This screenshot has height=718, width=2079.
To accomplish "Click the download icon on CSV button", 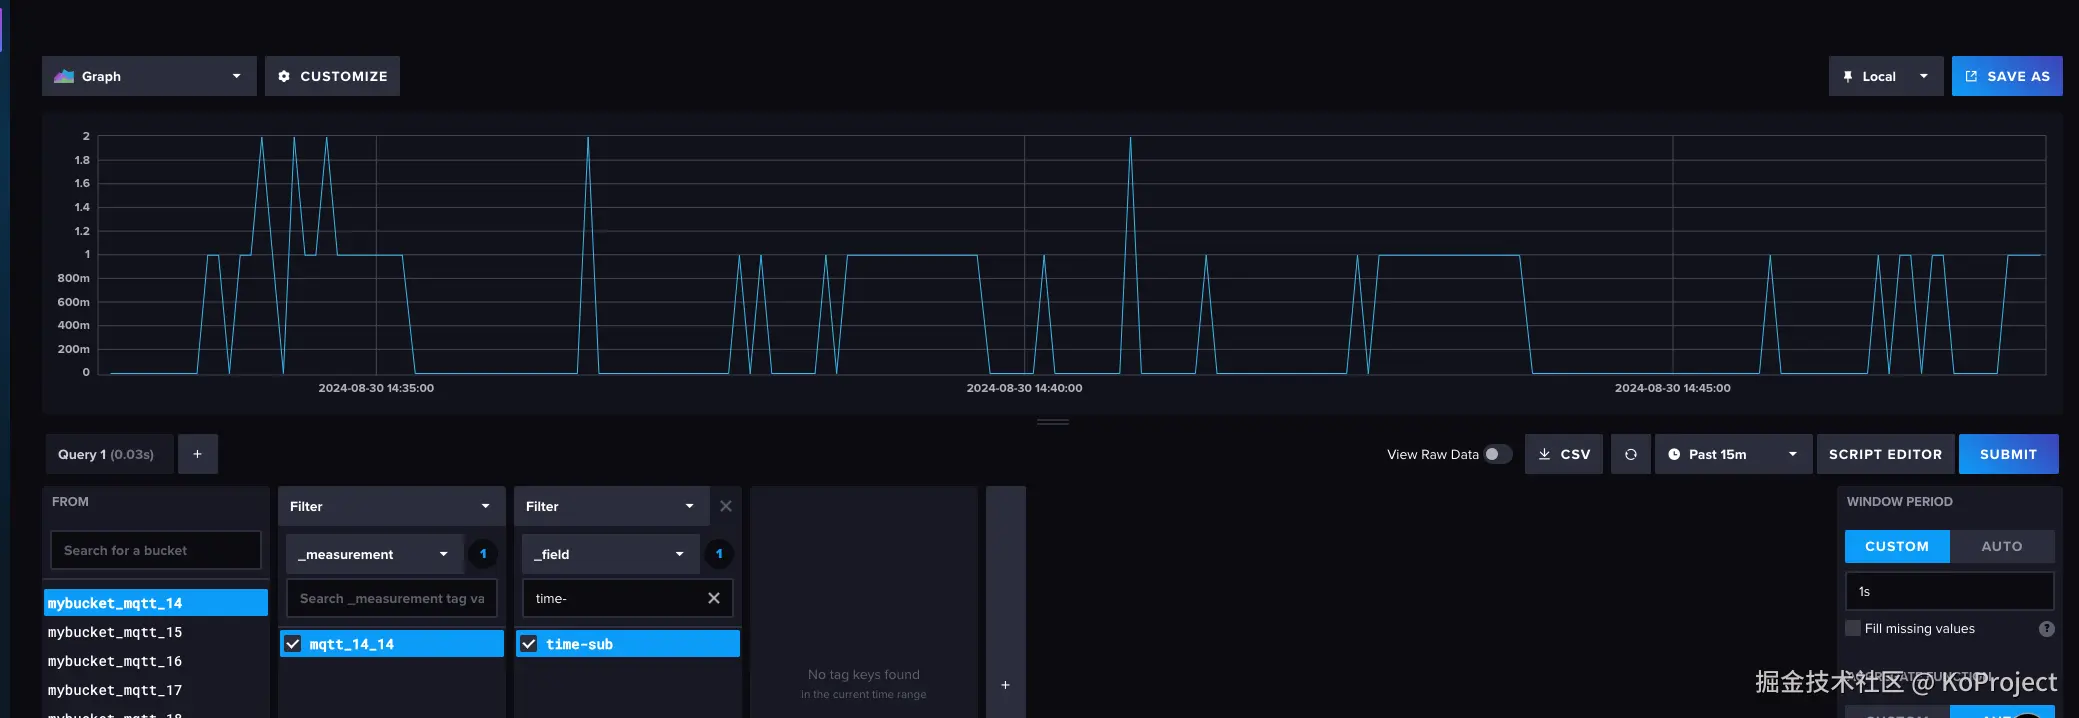I will pyautogui.click(x=1544, y=454).
